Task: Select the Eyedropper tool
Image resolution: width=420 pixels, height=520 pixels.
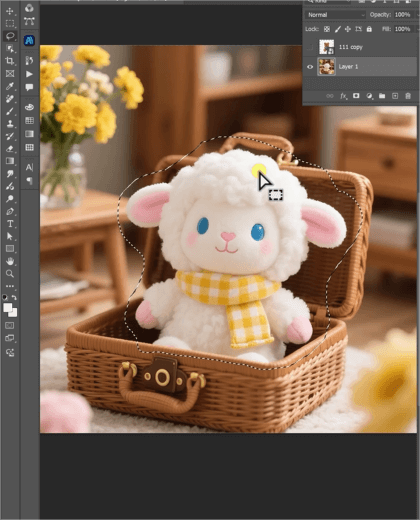Action: coord(10,86)
